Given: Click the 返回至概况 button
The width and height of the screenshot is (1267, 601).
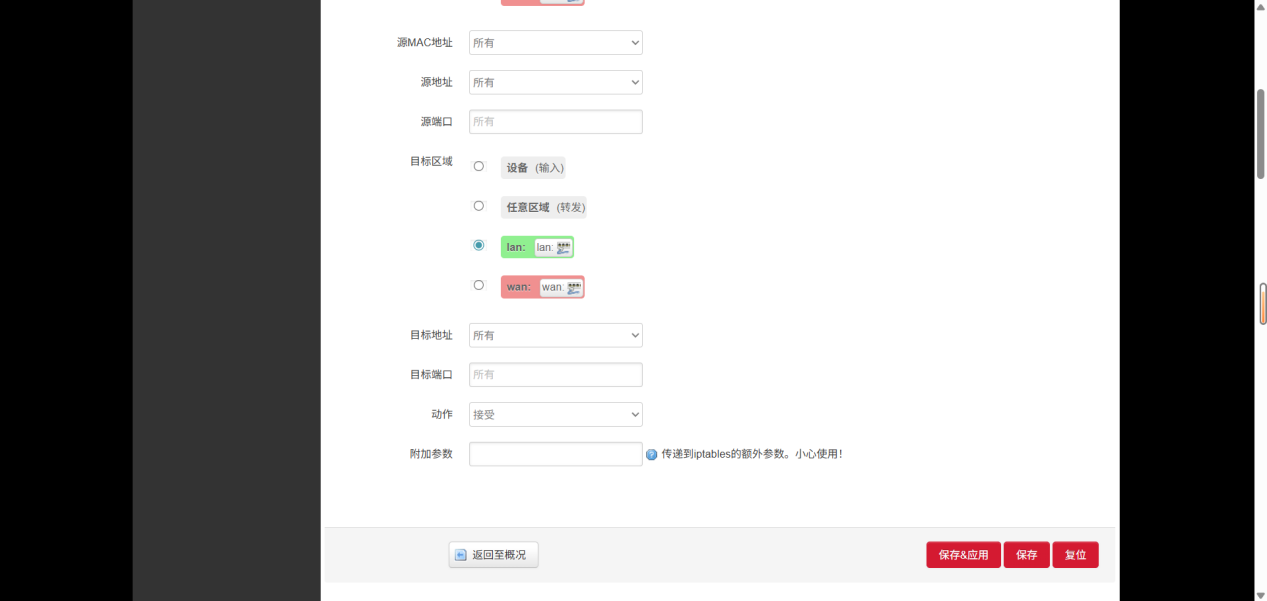Looking at the screenshot, I should point(493,554).
